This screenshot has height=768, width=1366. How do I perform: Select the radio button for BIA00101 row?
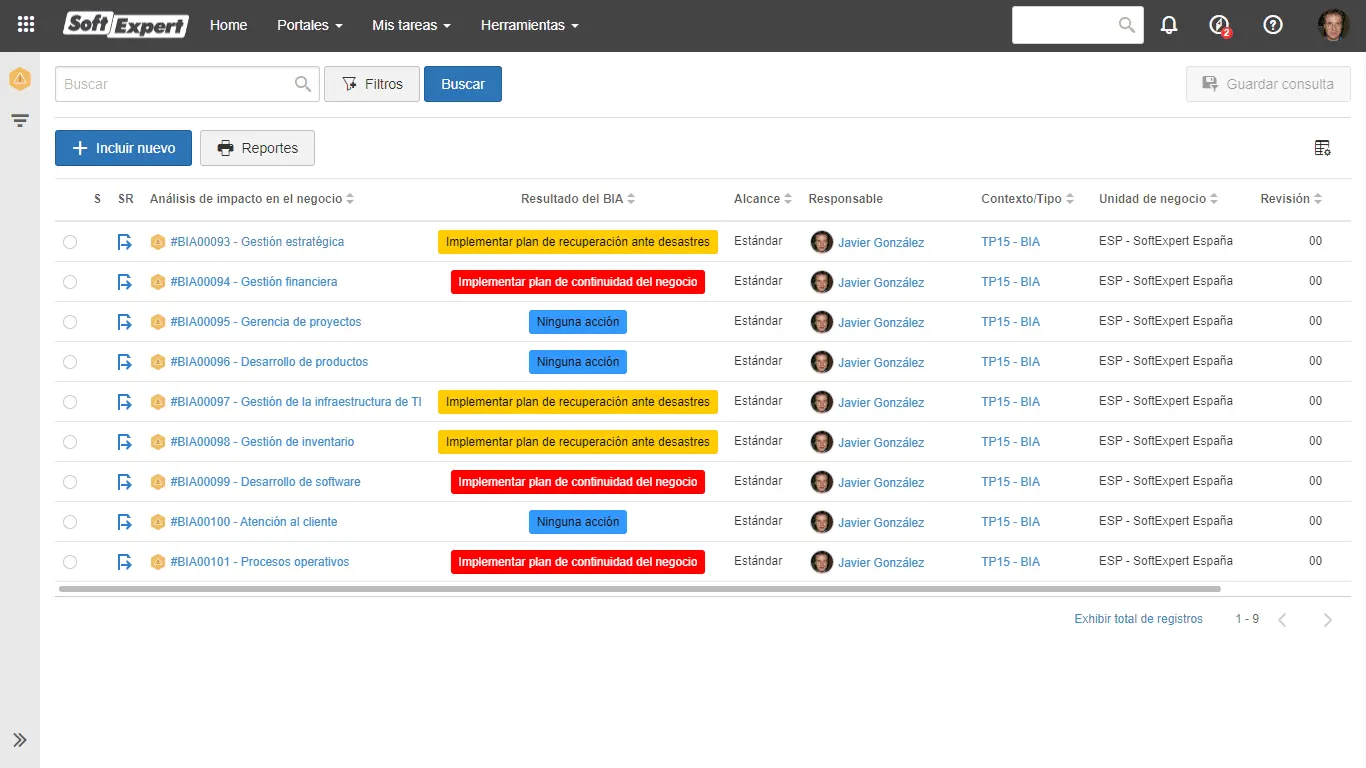pyautogui.click(x=70, y=562)
